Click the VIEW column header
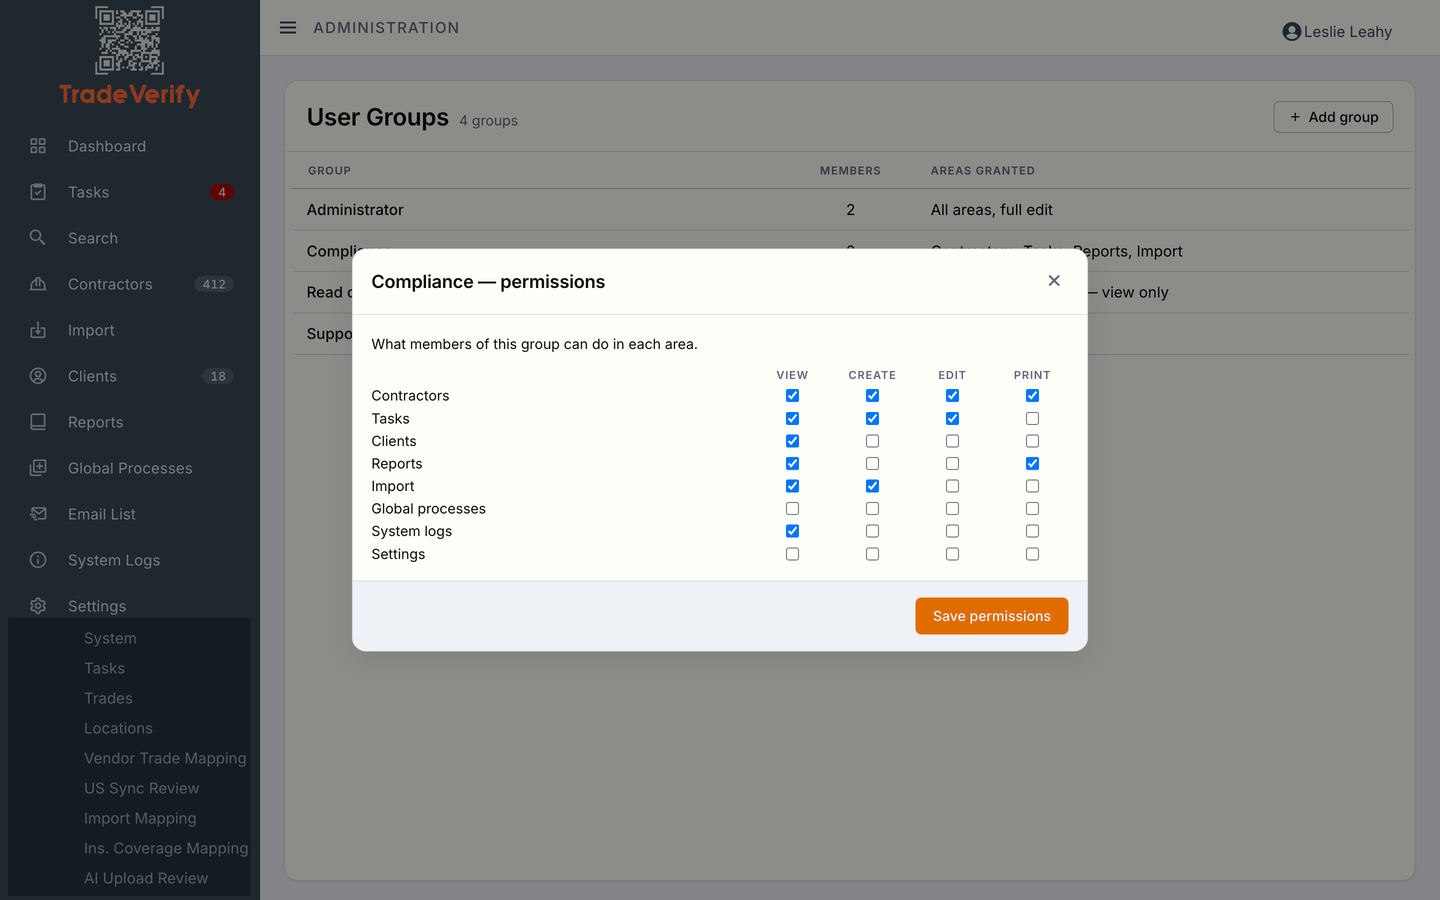The image size is (1440, 900). pyautogui.click(x=792, y=375)
